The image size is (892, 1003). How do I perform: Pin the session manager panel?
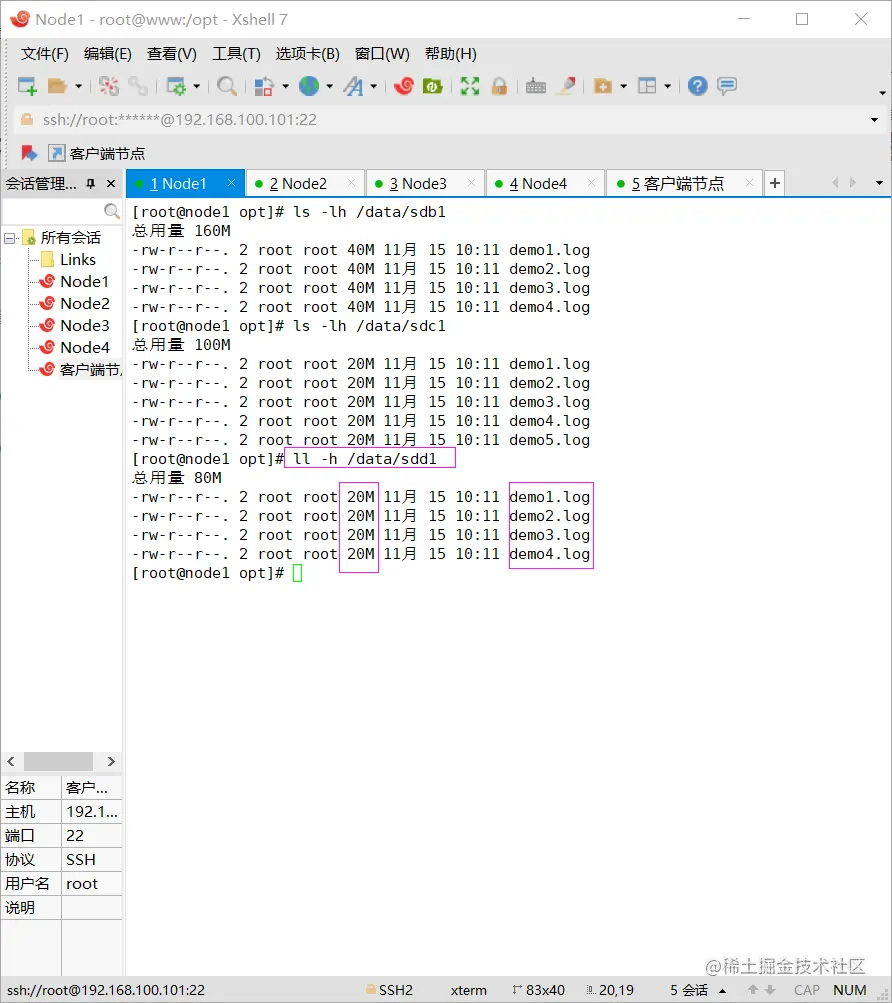tap(91, 184)
